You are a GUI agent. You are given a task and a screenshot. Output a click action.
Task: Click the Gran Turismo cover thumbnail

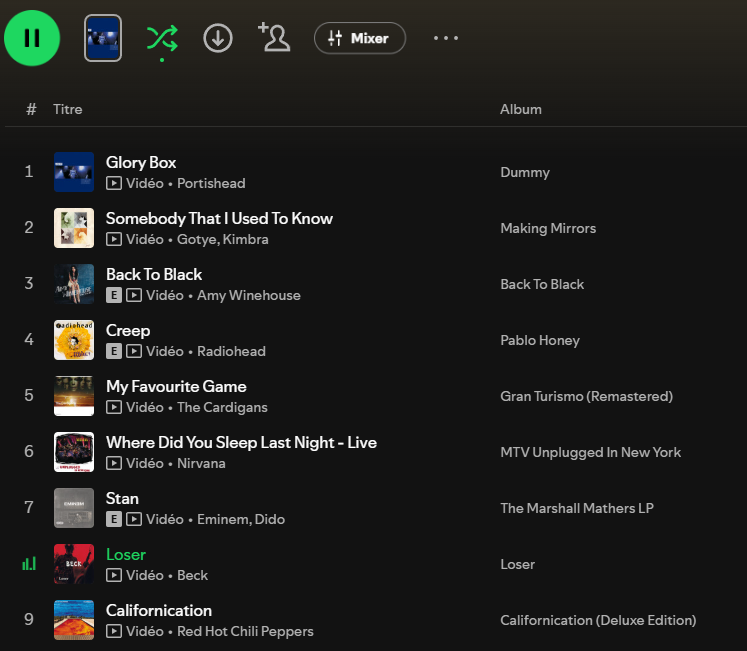(x=74, y=396)
